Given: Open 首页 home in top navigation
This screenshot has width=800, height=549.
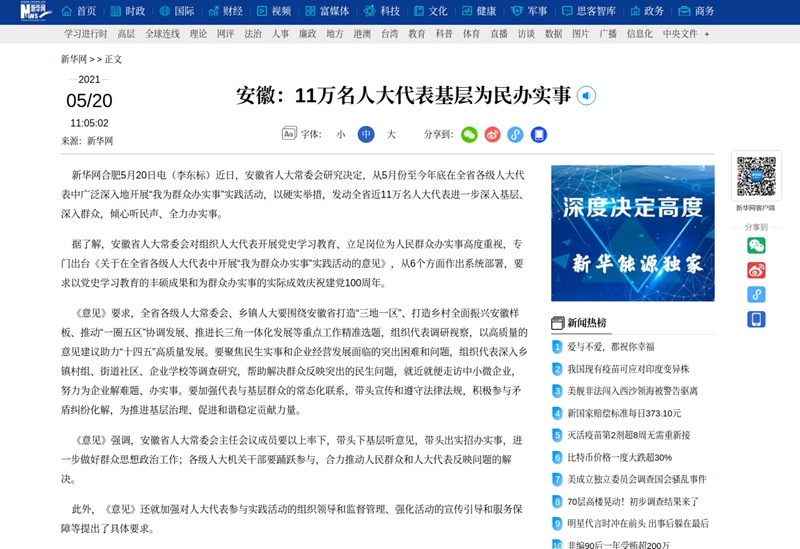Looking at the screenshot, I should [79, 11].
